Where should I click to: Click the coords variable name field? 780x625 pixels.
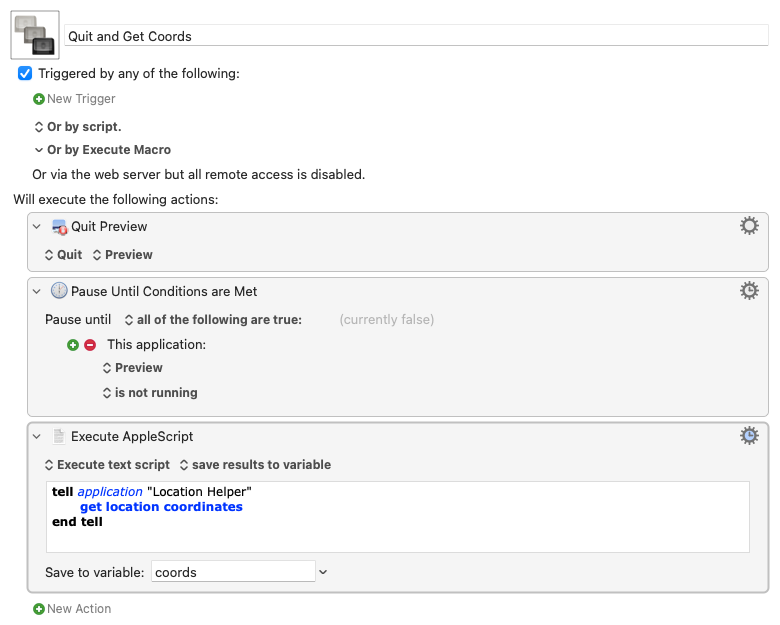click(233, 572)
